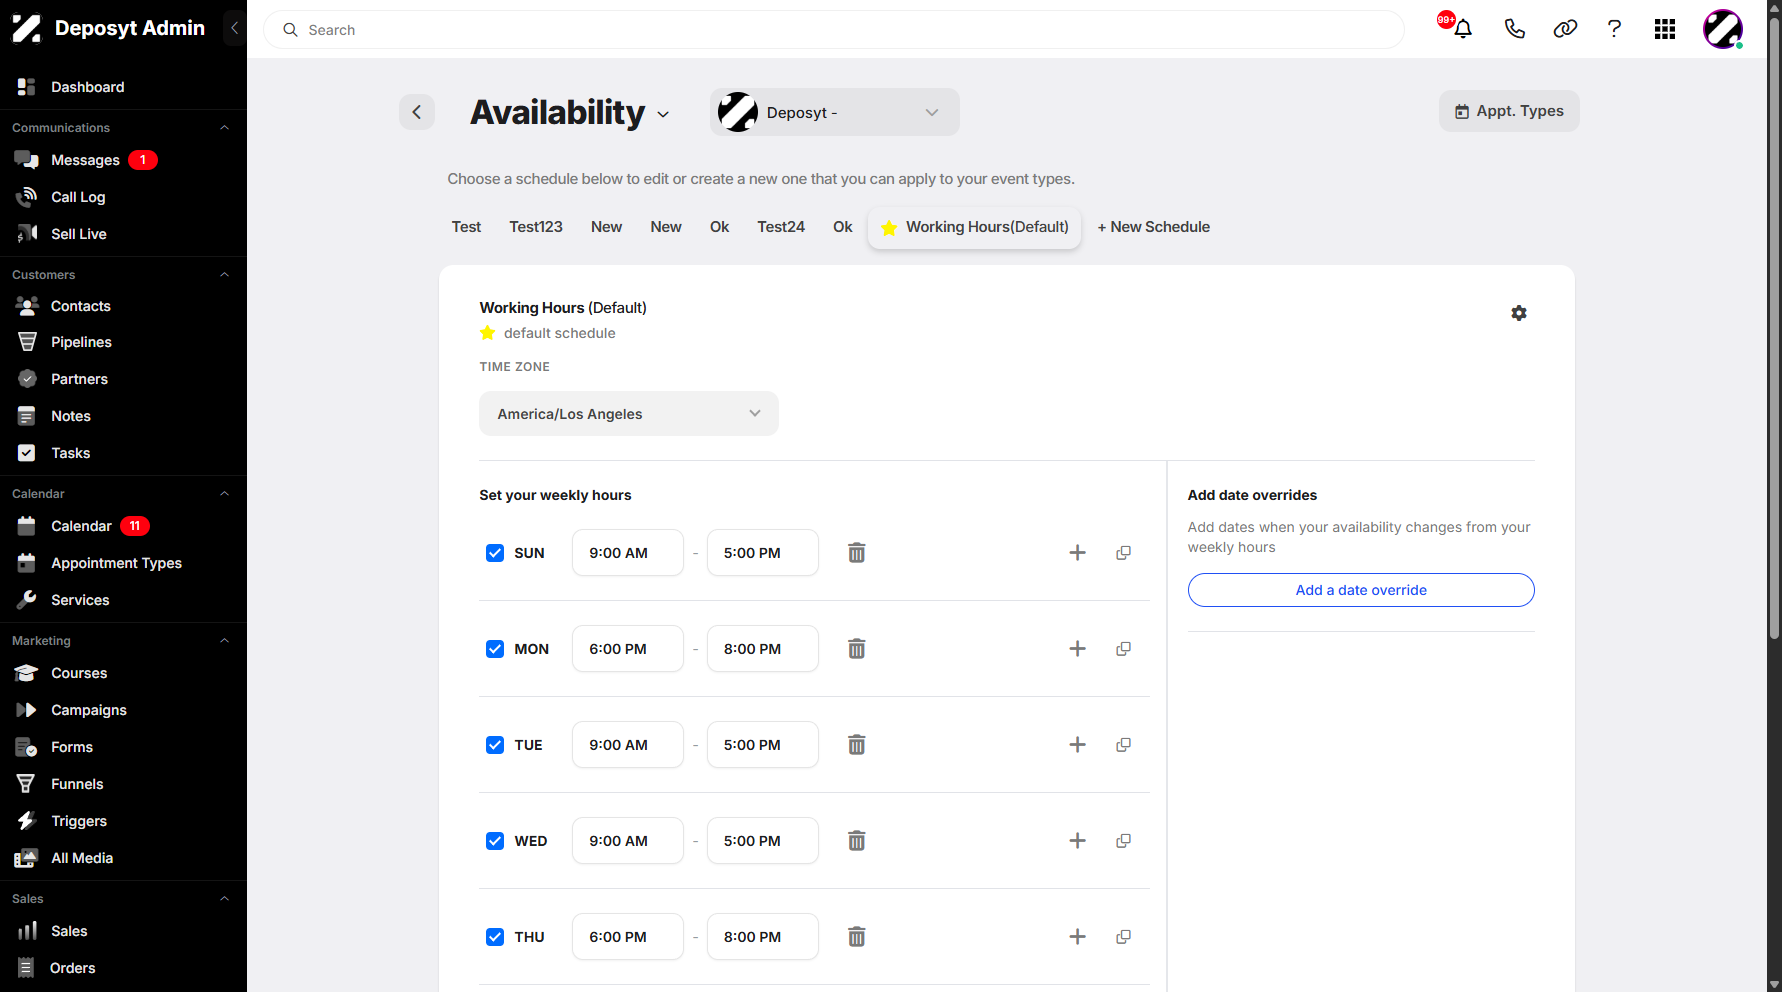The width and height of the screenshot is (1782, 992).
Task: Uncheck the TUE availability checkbox
Action: click(x=495, y=745)
